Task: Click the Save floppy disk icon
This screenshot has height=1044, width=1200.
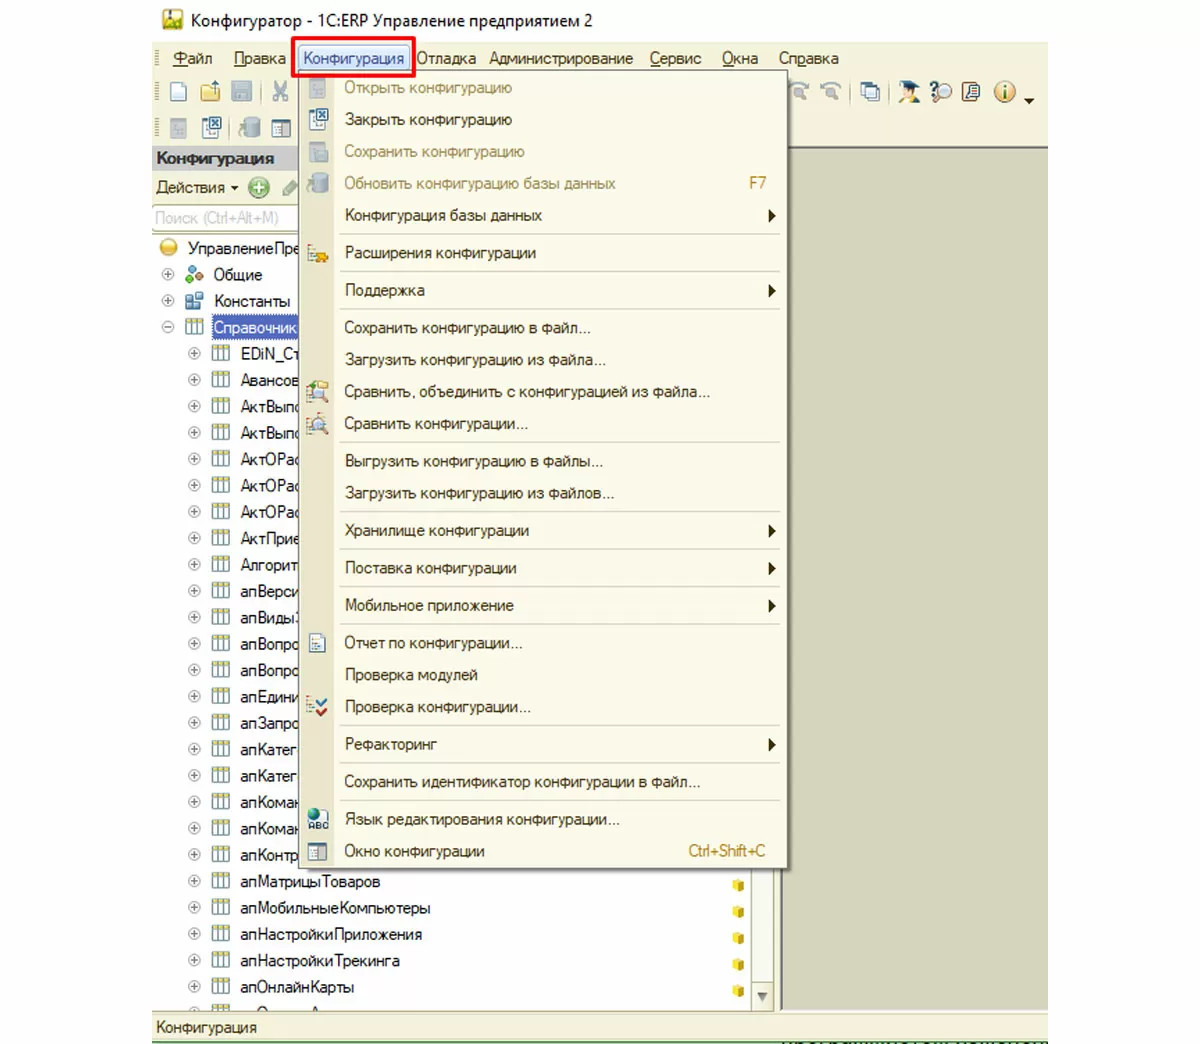Action: pyautogui.click(x=241, y=92)
